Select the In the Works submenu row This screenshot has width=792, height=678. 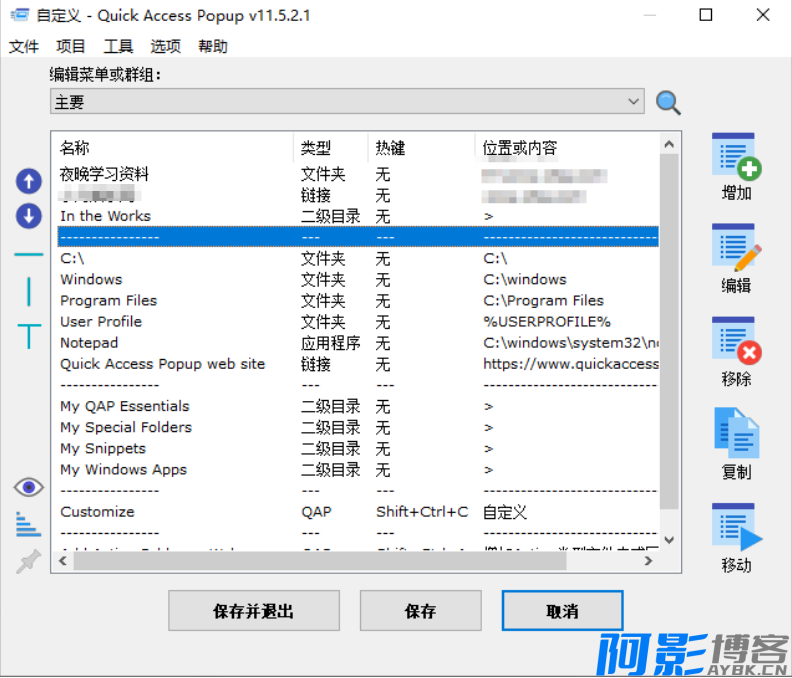click(x=358, y=216)
